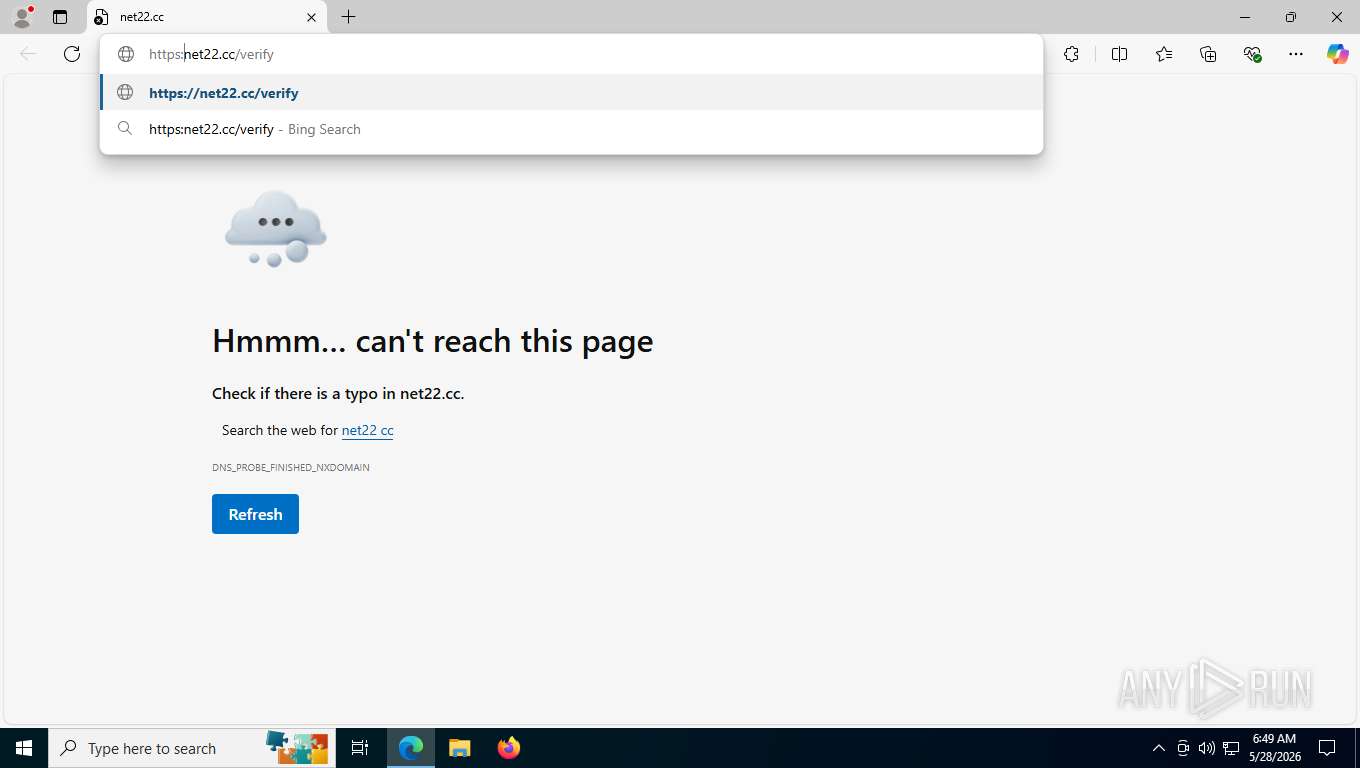Choose the Bing Search suggestion for https:net22.cc/verify
The height and width of the screenshot is (768, 1360).
571,129
